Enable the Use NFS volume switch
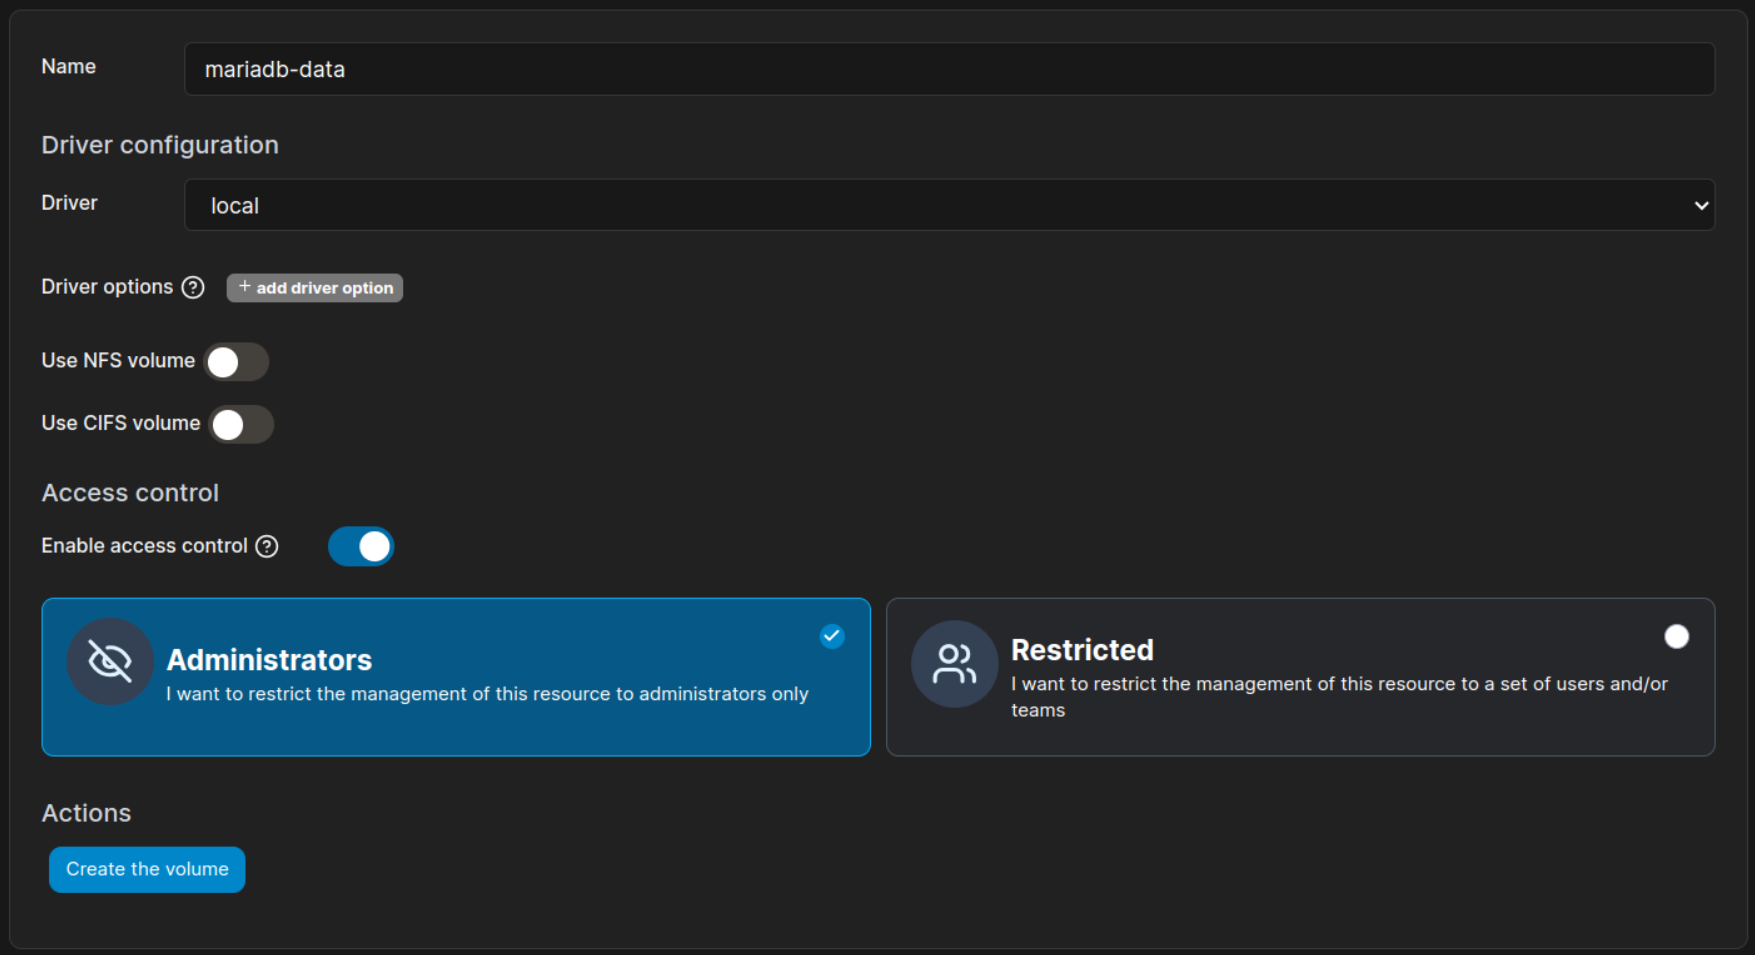This screenshot has width=1755, height=955. [236, 362]
